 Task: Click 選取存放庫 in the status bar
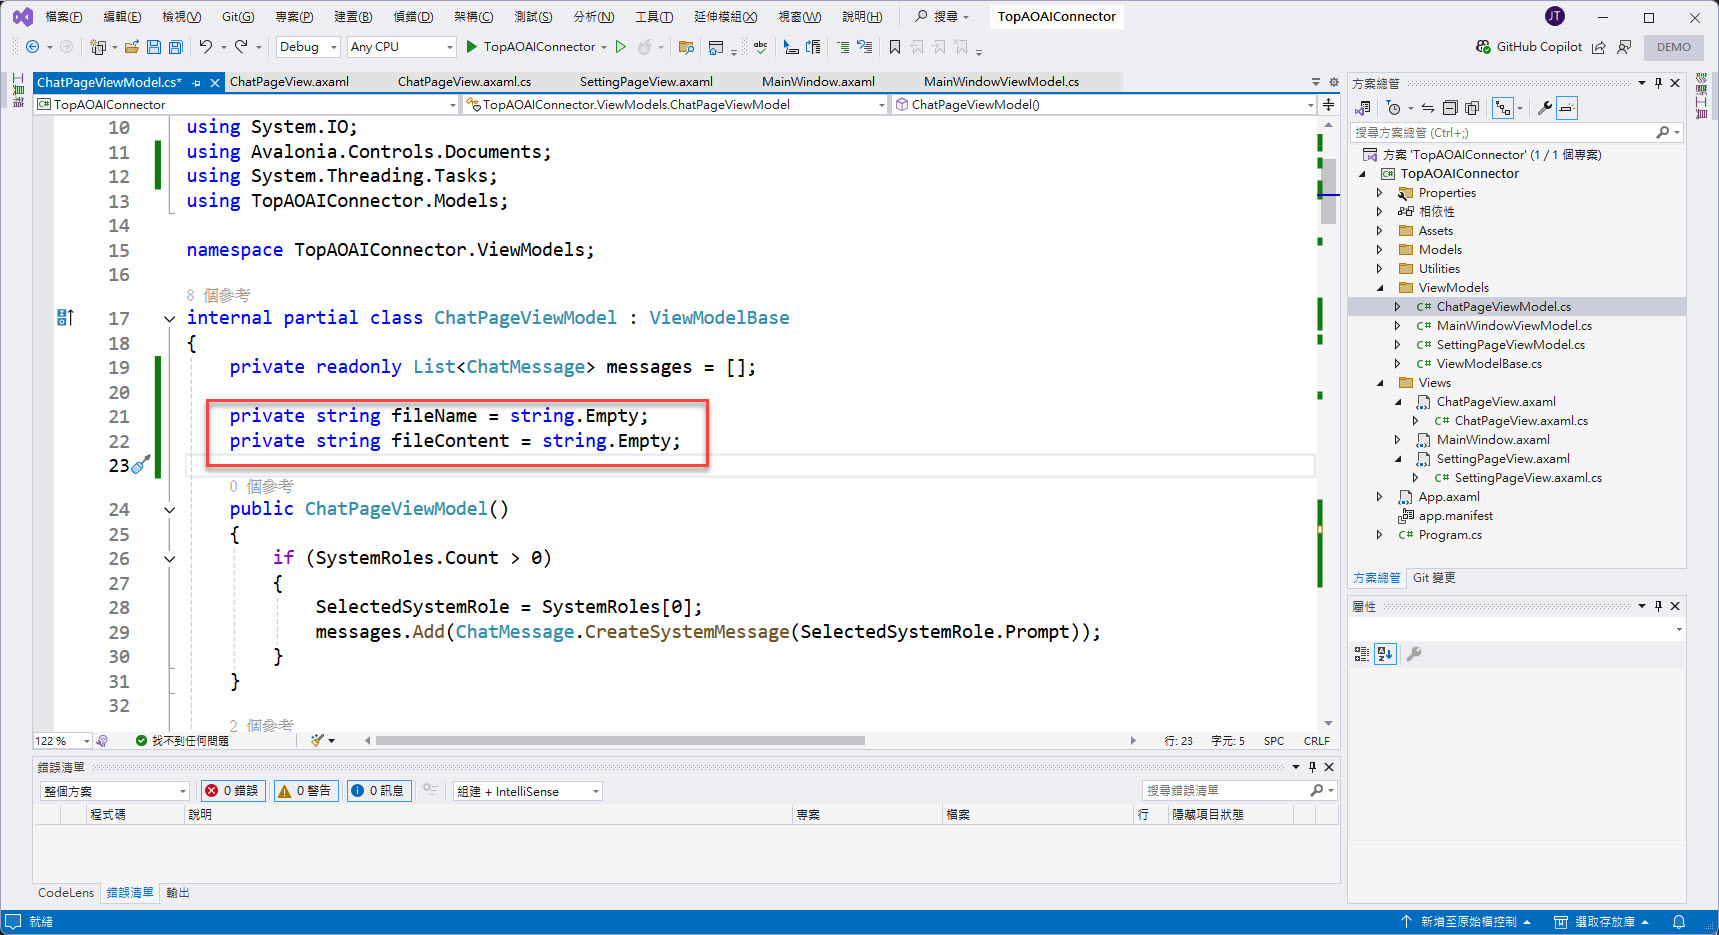(x=1601, y=922)
